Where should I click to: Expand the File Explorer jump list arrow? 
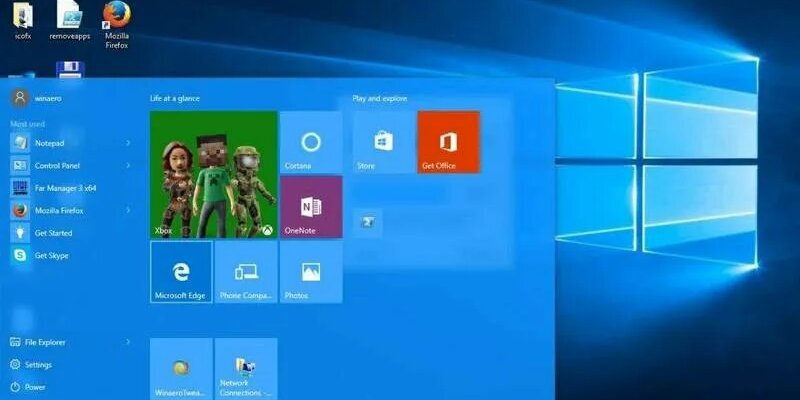pyautogui.click(x=128, y=342)
